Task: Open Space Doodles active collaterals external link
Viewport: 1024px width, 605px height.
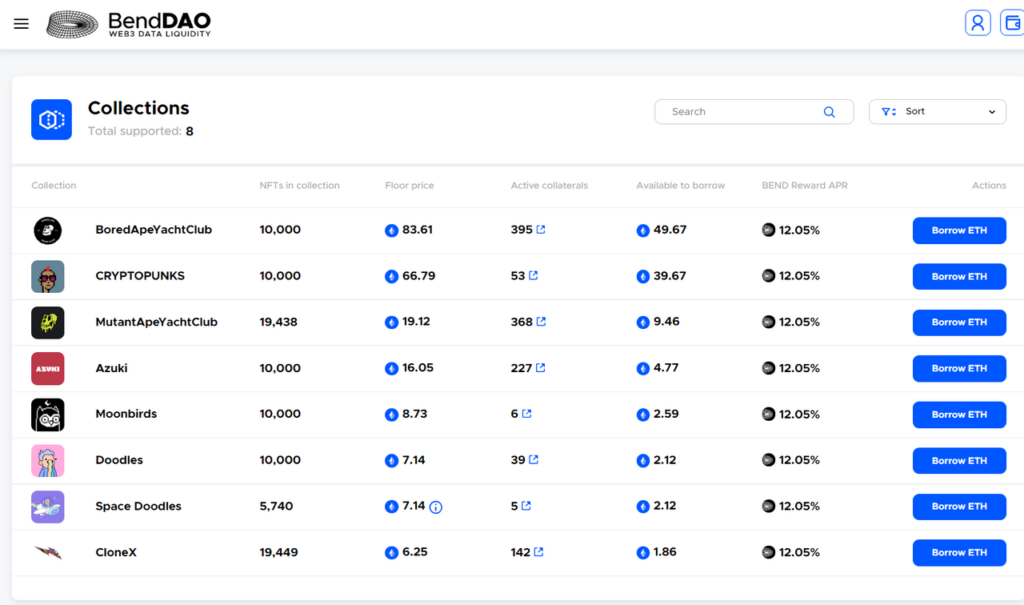Action: (526, 506)
